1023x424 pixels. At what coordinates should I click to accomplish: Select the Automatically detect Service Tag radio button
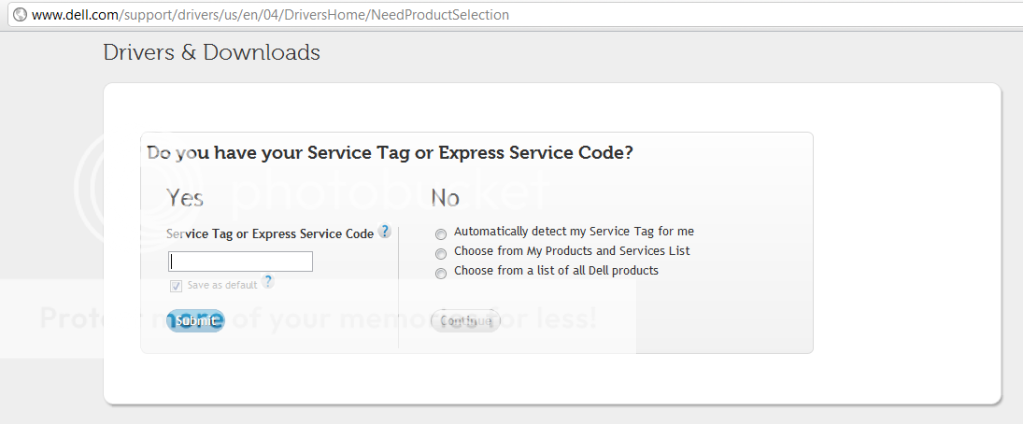pos(441,232)
